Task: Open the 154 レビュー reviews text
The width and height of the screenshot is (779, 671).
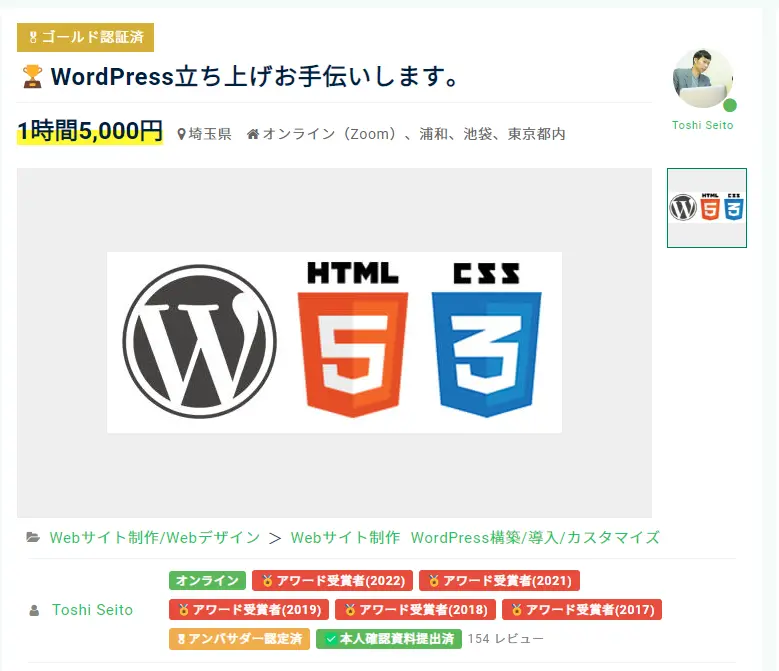Action: 505,639
